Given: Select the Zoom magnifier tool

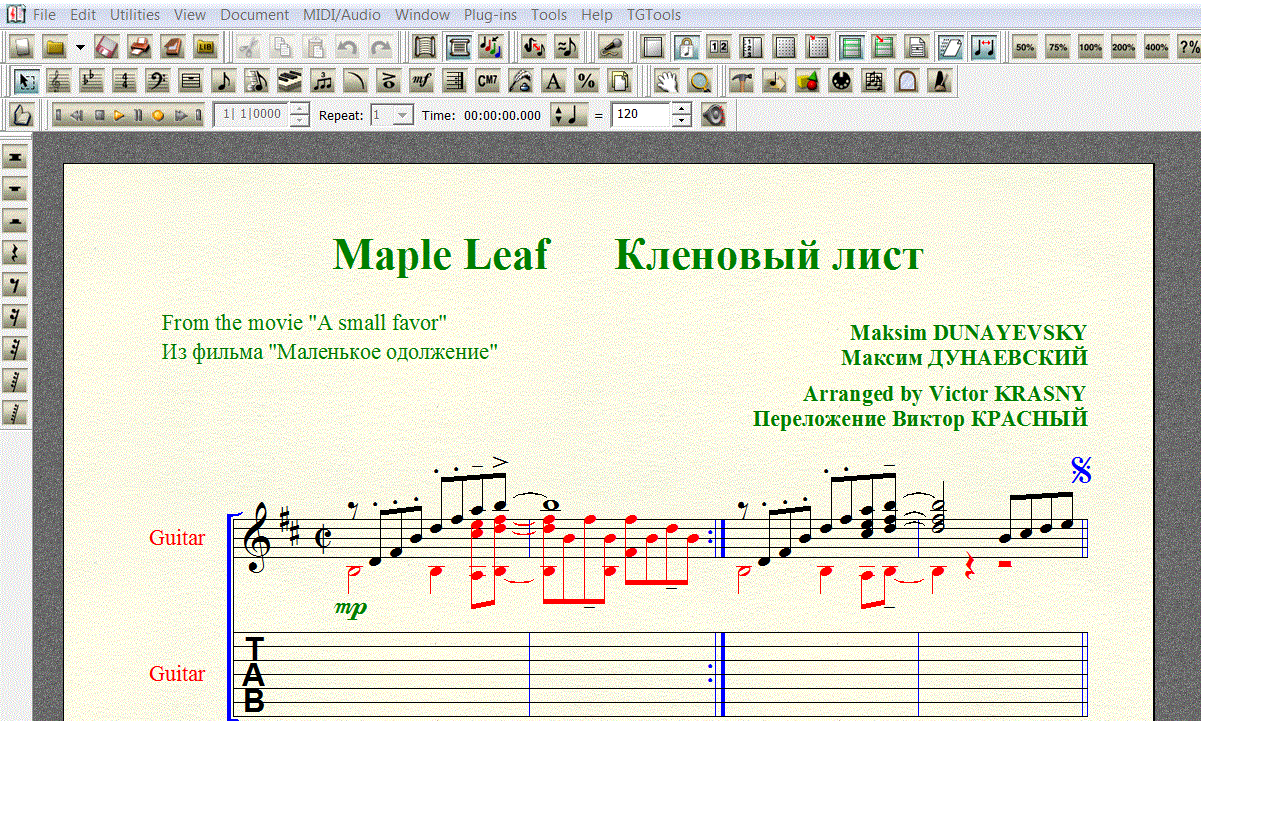Looking at the screenshot, I should (699, 81).
